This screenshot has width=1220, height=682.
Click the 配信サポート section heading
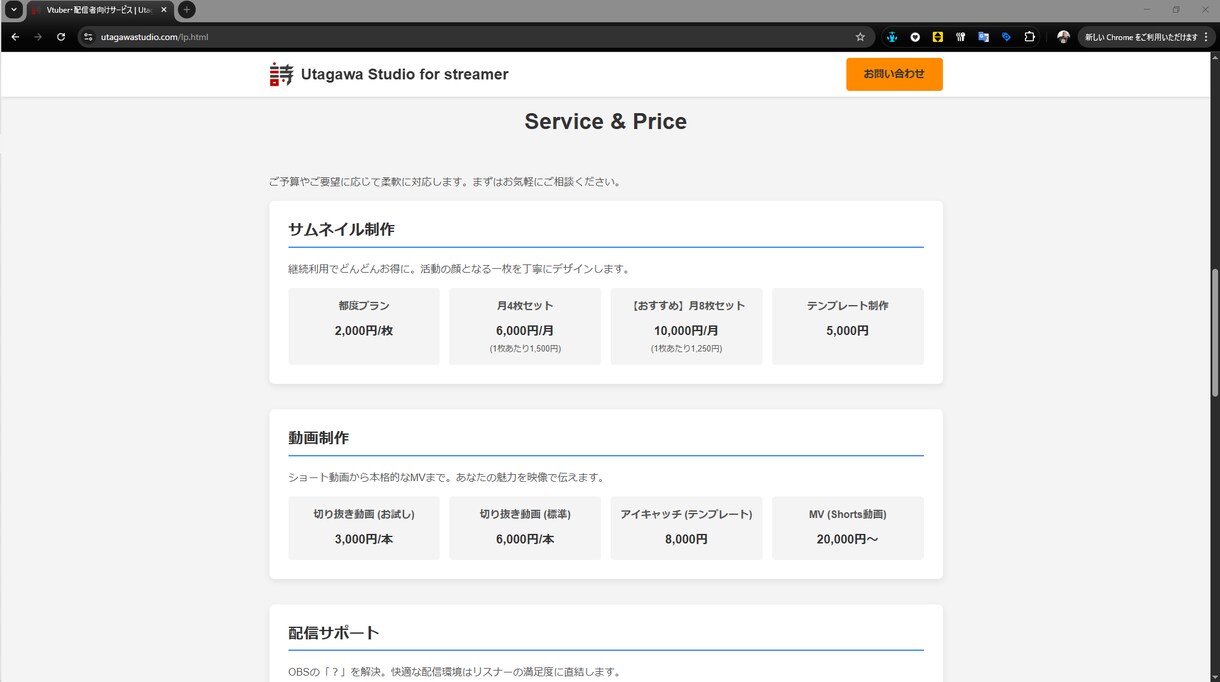(334, 633)
